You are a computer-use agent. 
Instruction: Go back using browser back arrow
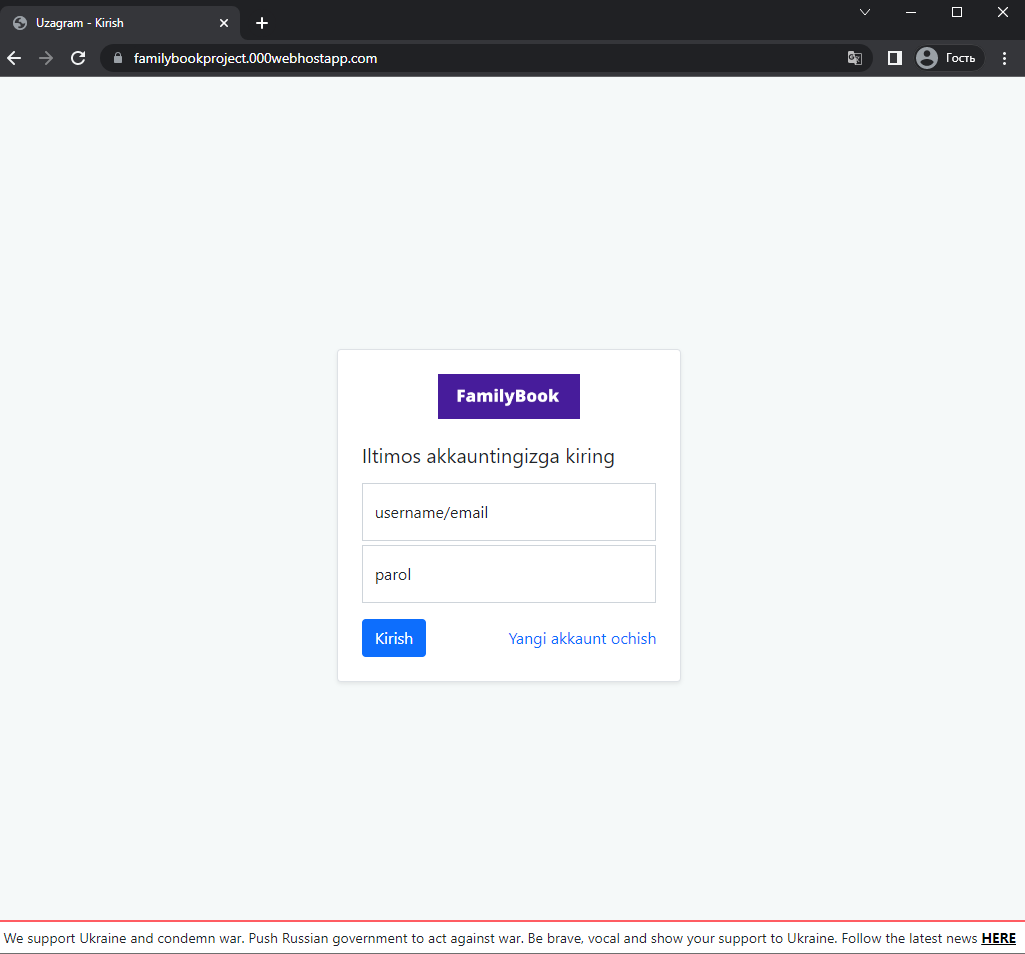[14, 58]
